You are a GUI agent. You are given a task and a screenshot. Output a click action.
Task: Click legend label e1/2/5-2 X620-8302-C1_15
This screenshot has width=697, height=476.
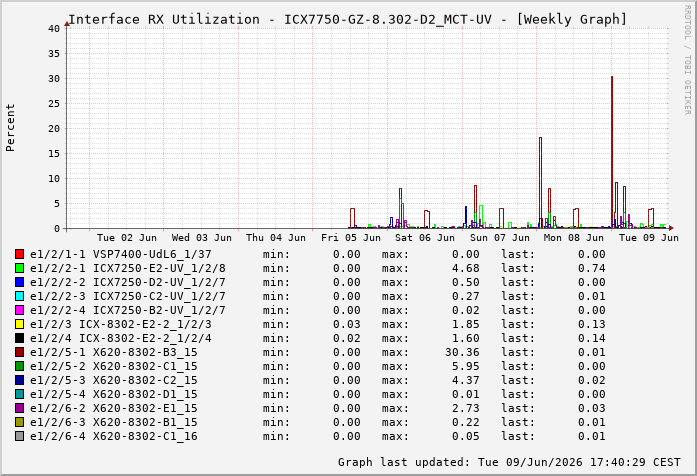(113, 366)
